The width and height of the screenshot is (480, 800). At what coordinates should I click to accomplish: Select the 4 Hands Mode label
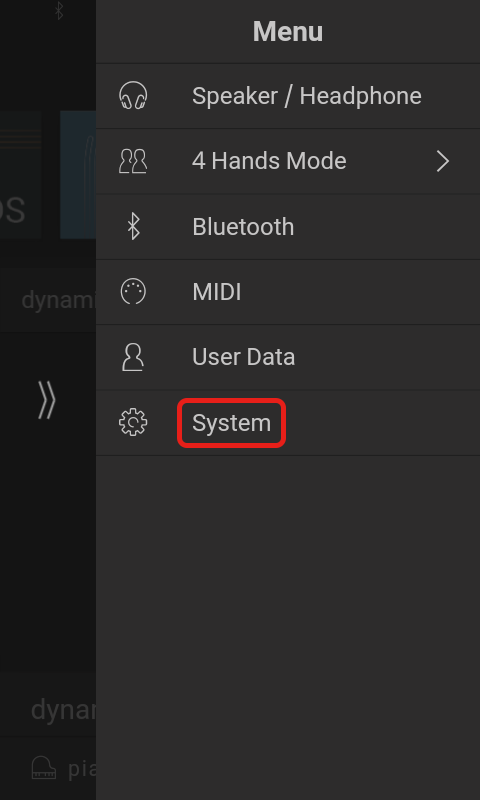click(x=269, y=161)
